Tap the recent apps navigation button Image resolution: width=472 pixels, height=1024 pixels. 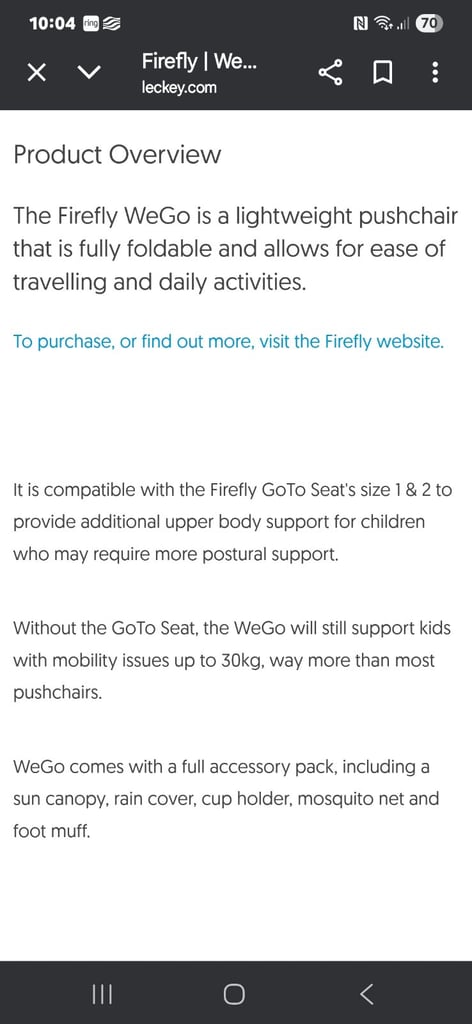[102, 994]
